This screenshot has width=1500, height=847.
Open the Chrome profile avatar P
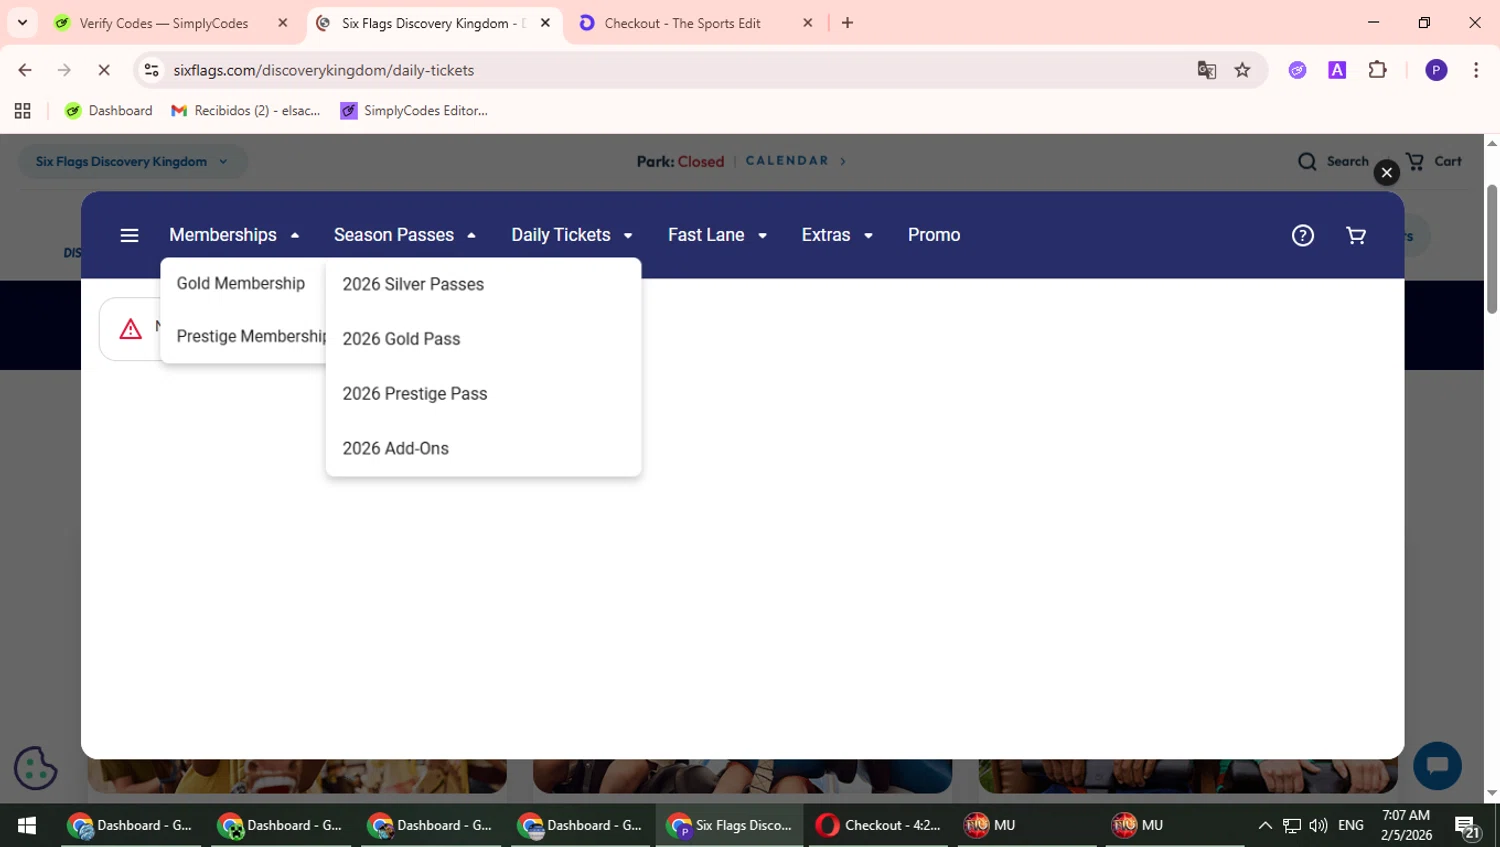tap(1436, 70)
